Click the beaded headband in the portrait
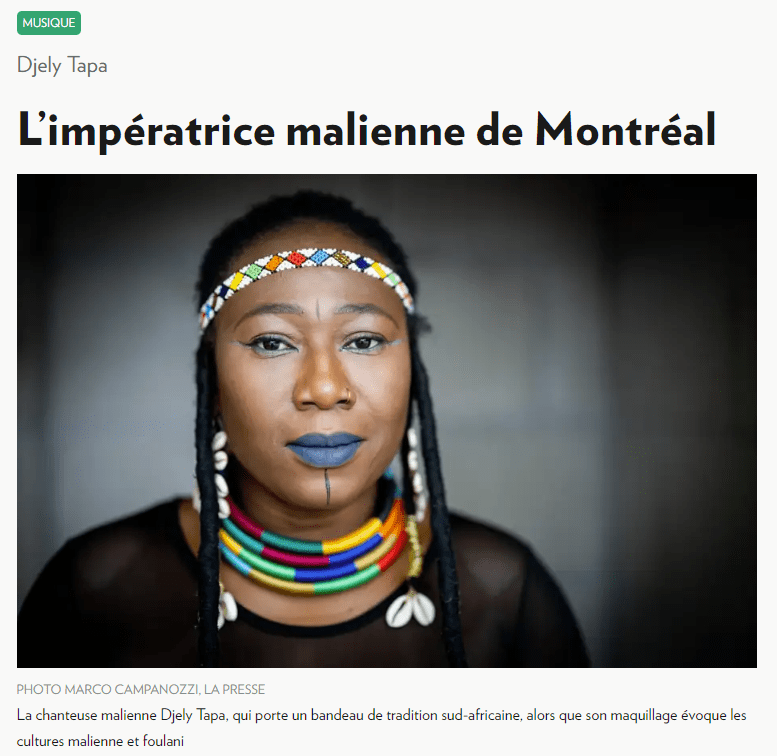 click(x=306, y=281)
